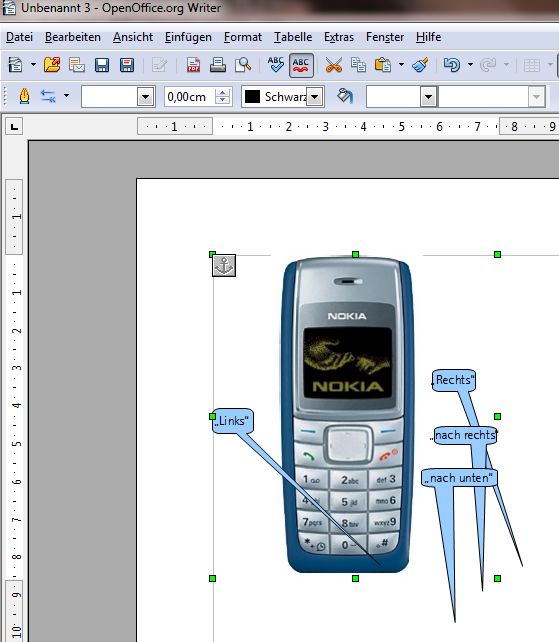Click the Paste clipboard icon

[383, 65]
